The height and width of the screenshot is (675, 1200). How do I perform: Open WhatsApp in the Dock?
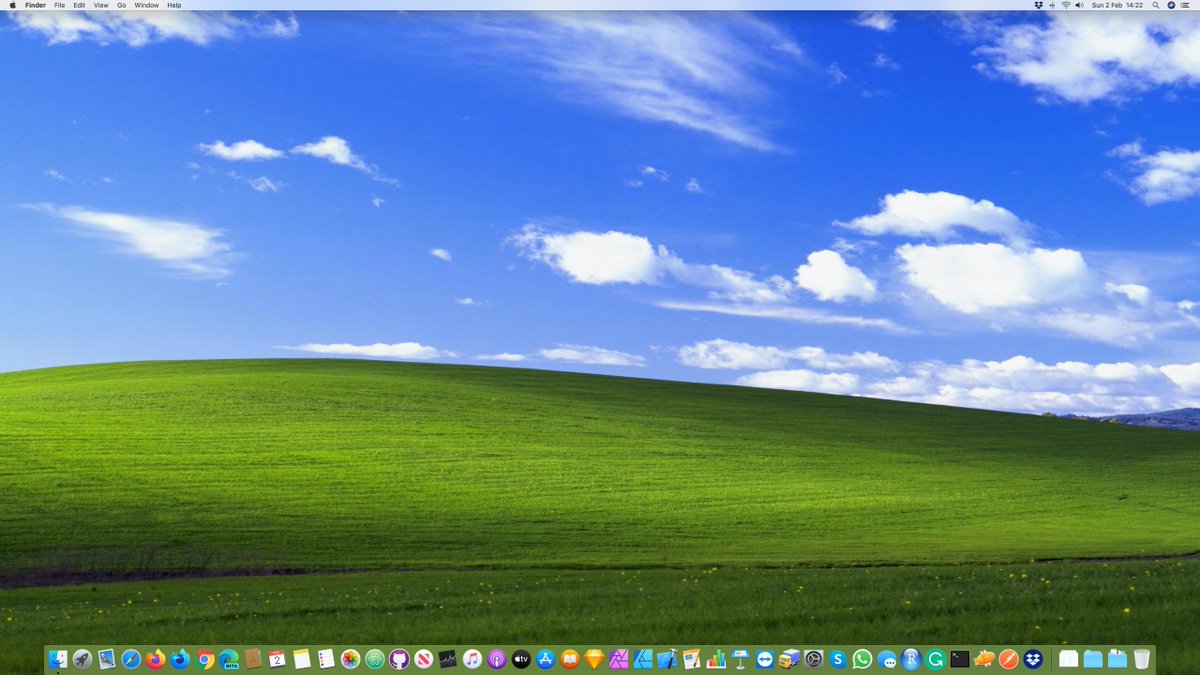point(862,659)
